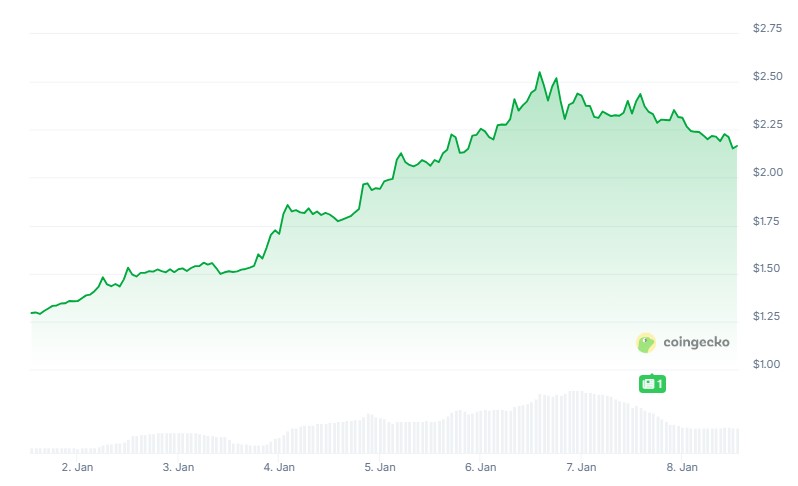
Task: Click the 6. Jan date label
Action: 480,467
